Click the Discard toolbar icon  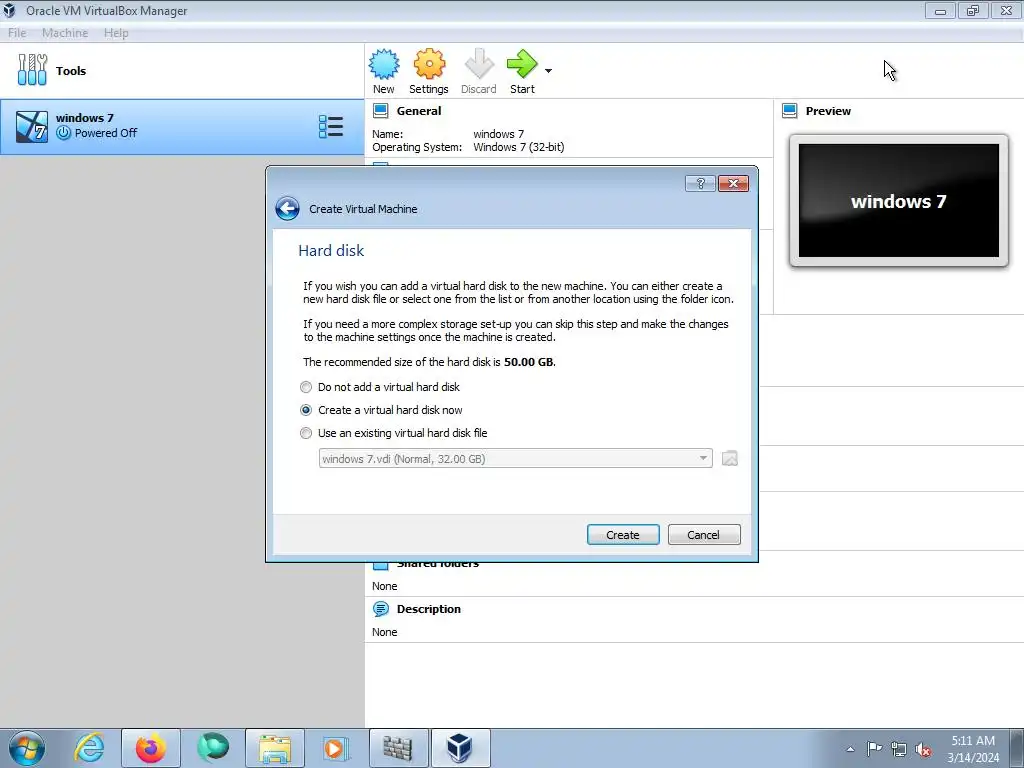pyautogui.click(x=479, y=65)
